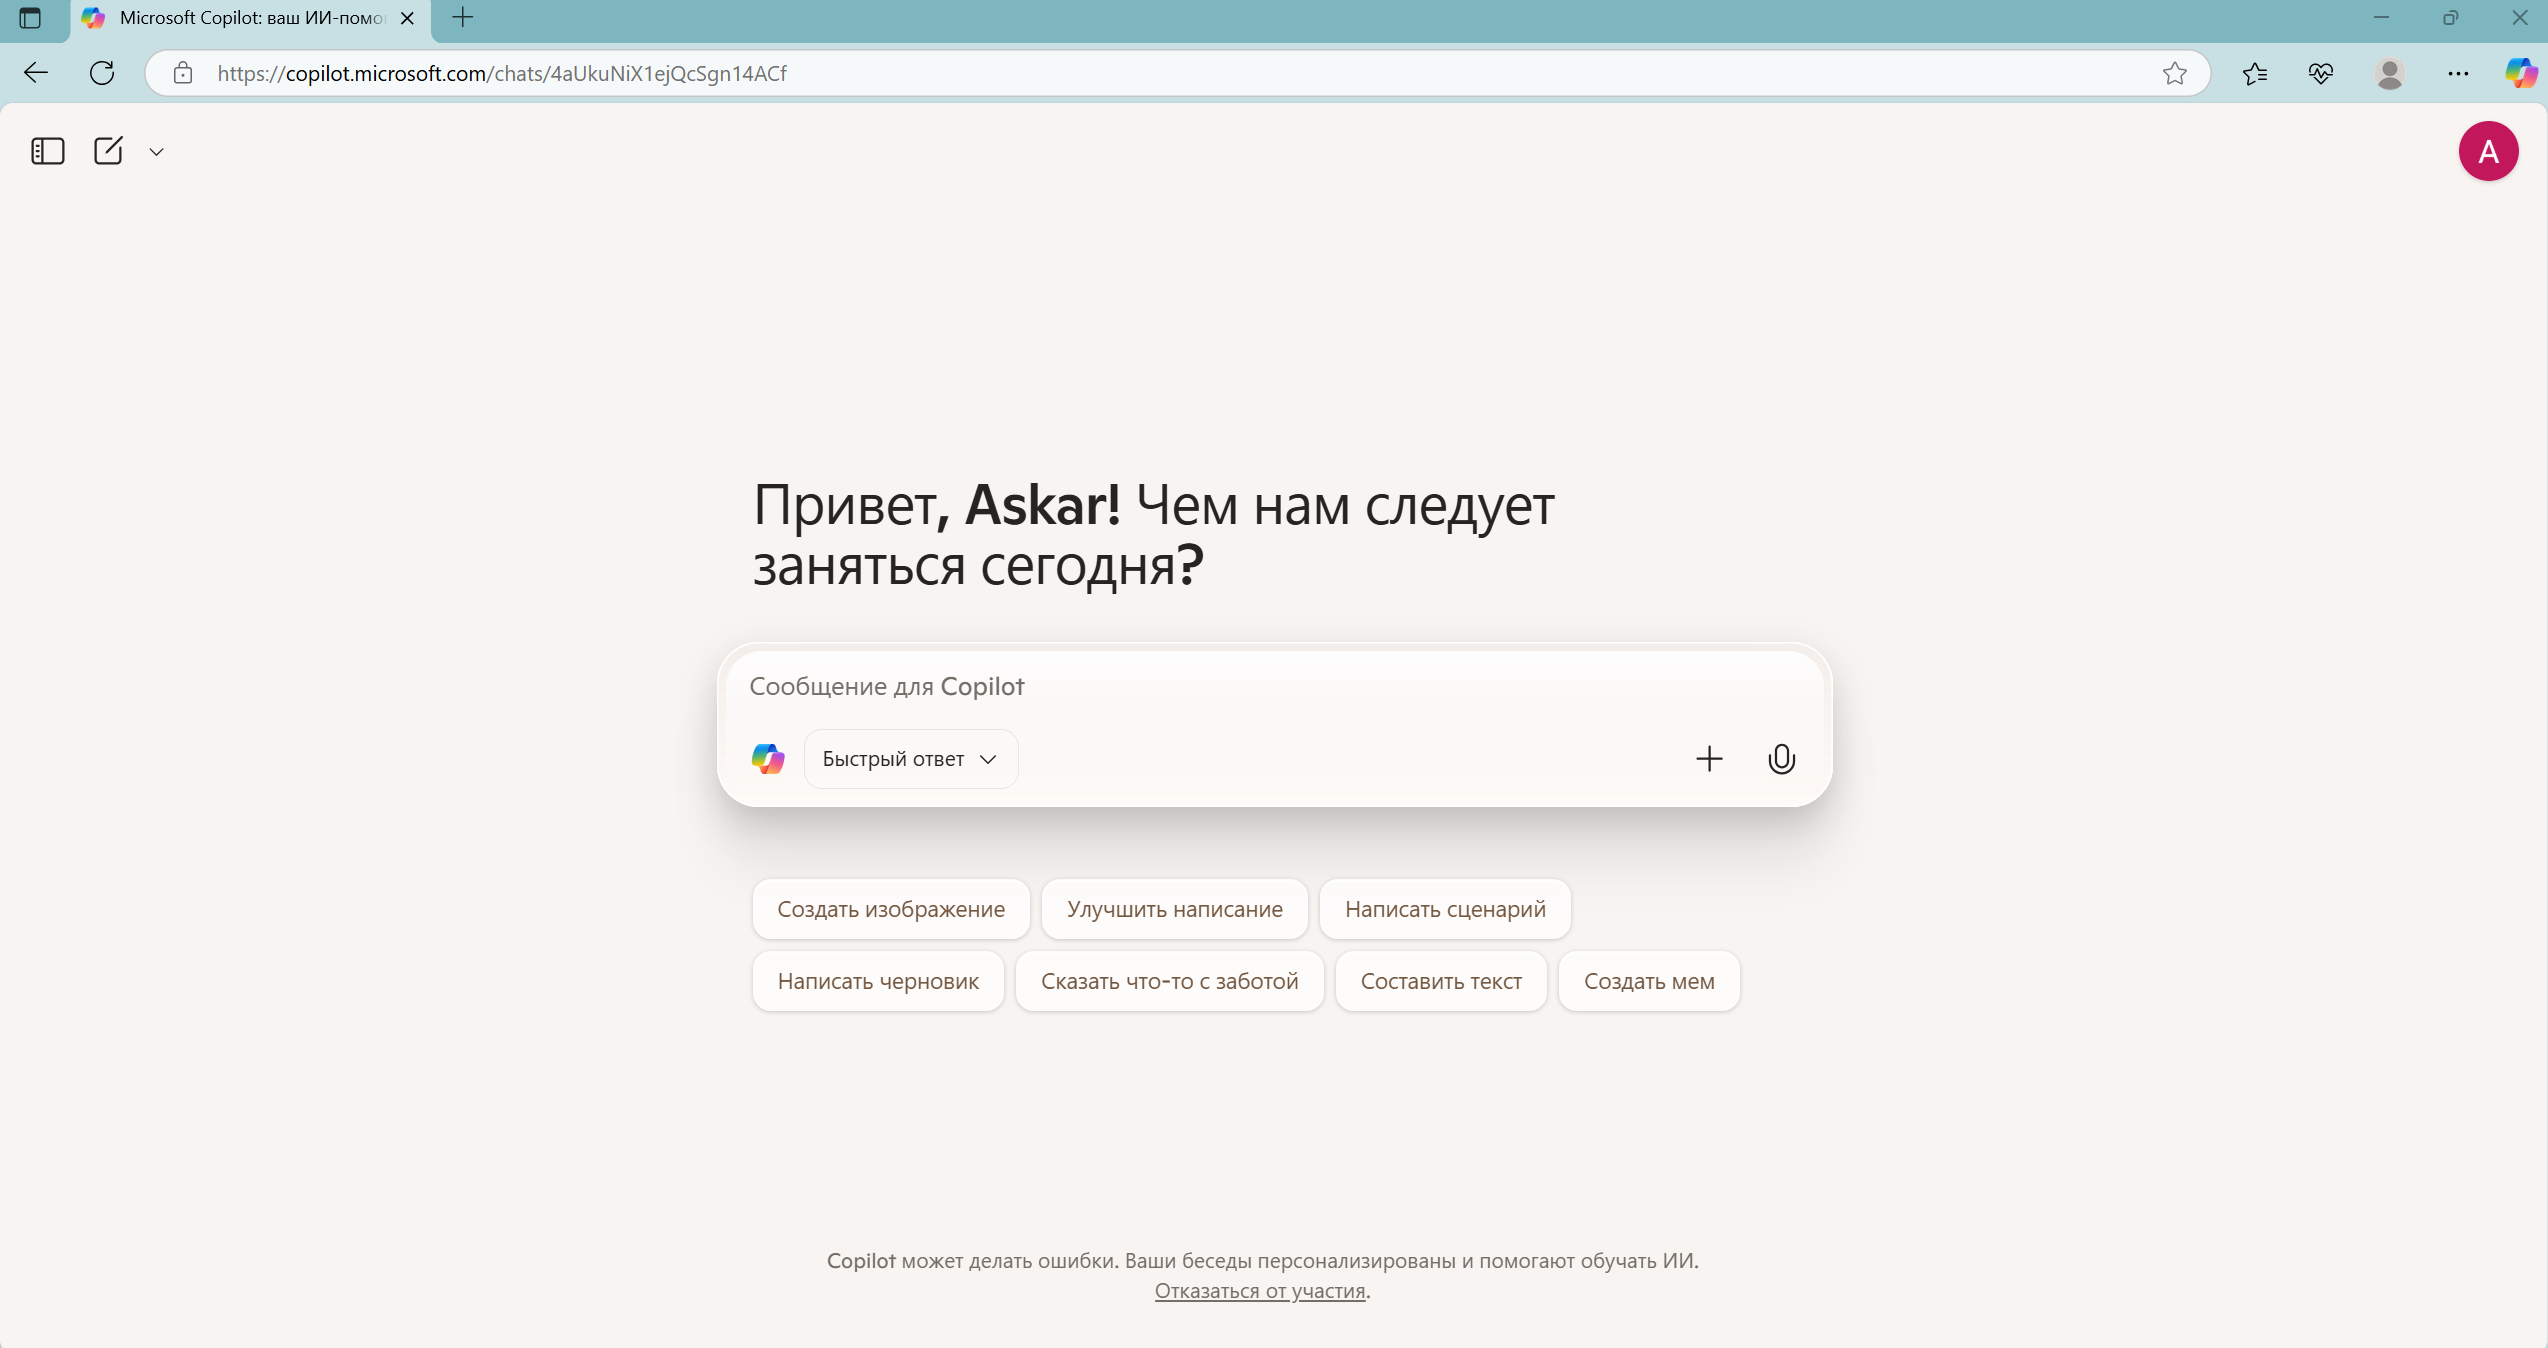
Task: Refresh the page with reload icon
Action: click(x=102, y=73)
